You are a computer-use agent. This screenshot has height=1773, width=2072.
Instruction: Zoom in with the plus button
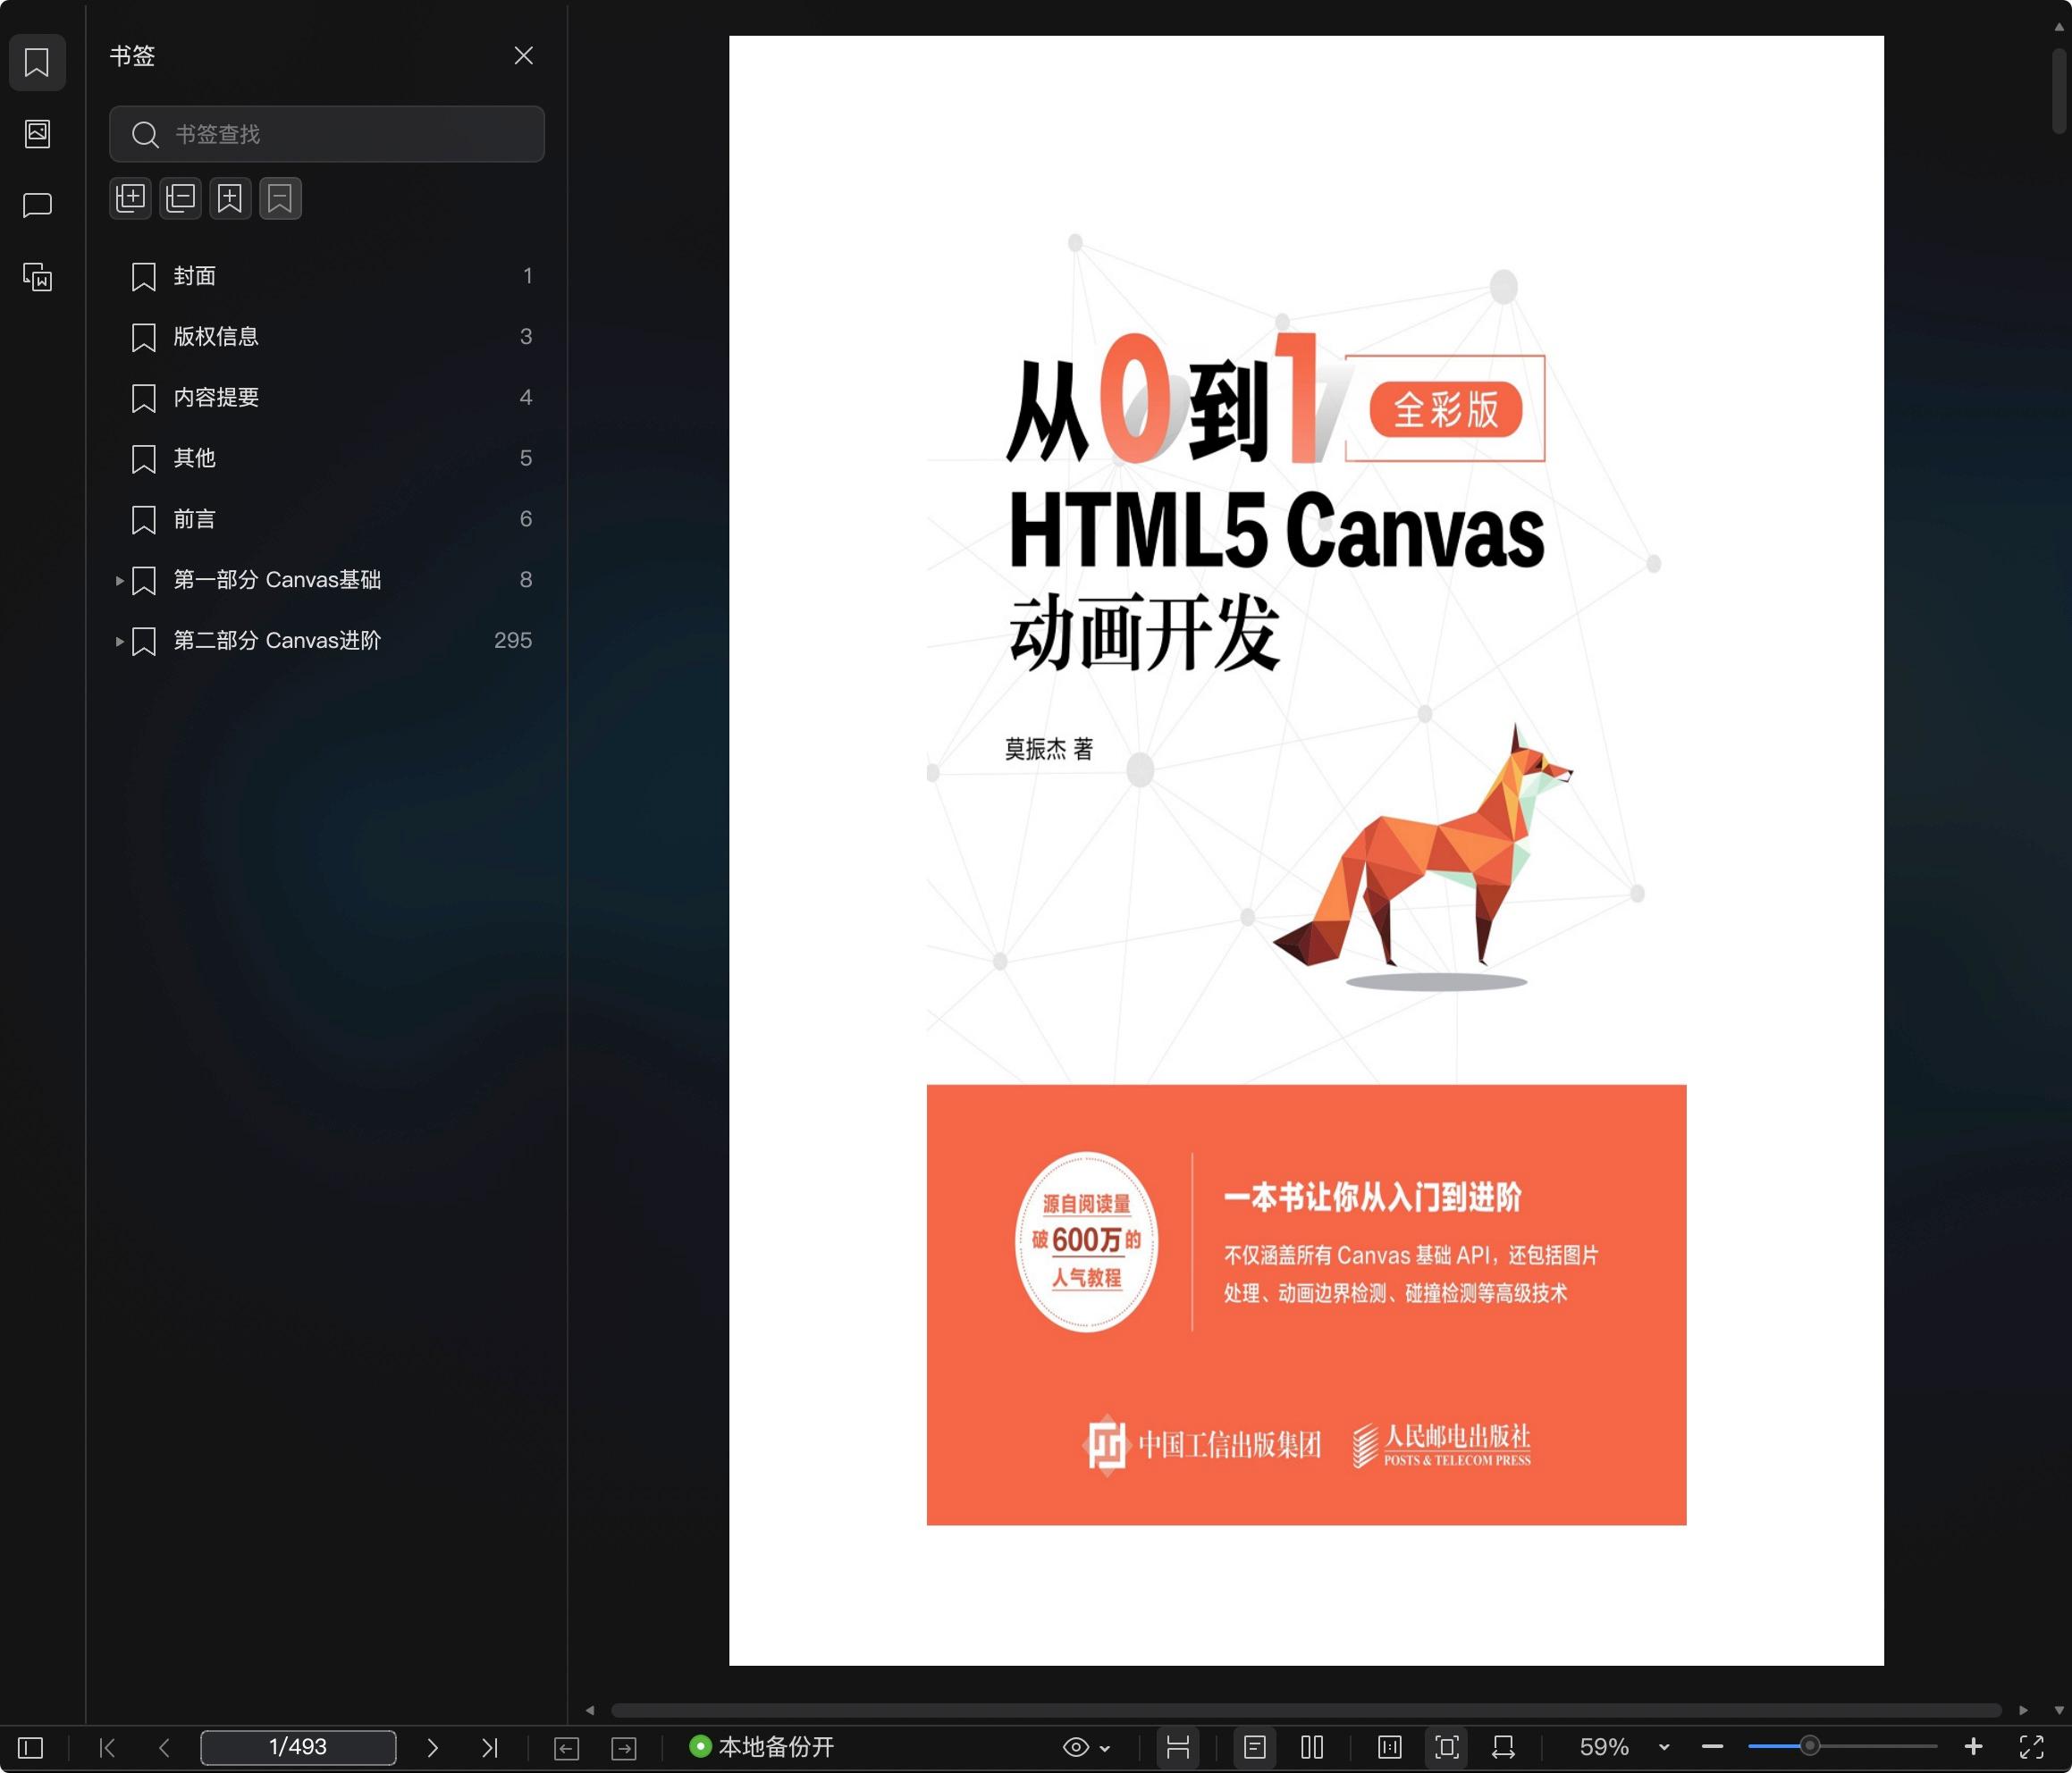1973,1747
